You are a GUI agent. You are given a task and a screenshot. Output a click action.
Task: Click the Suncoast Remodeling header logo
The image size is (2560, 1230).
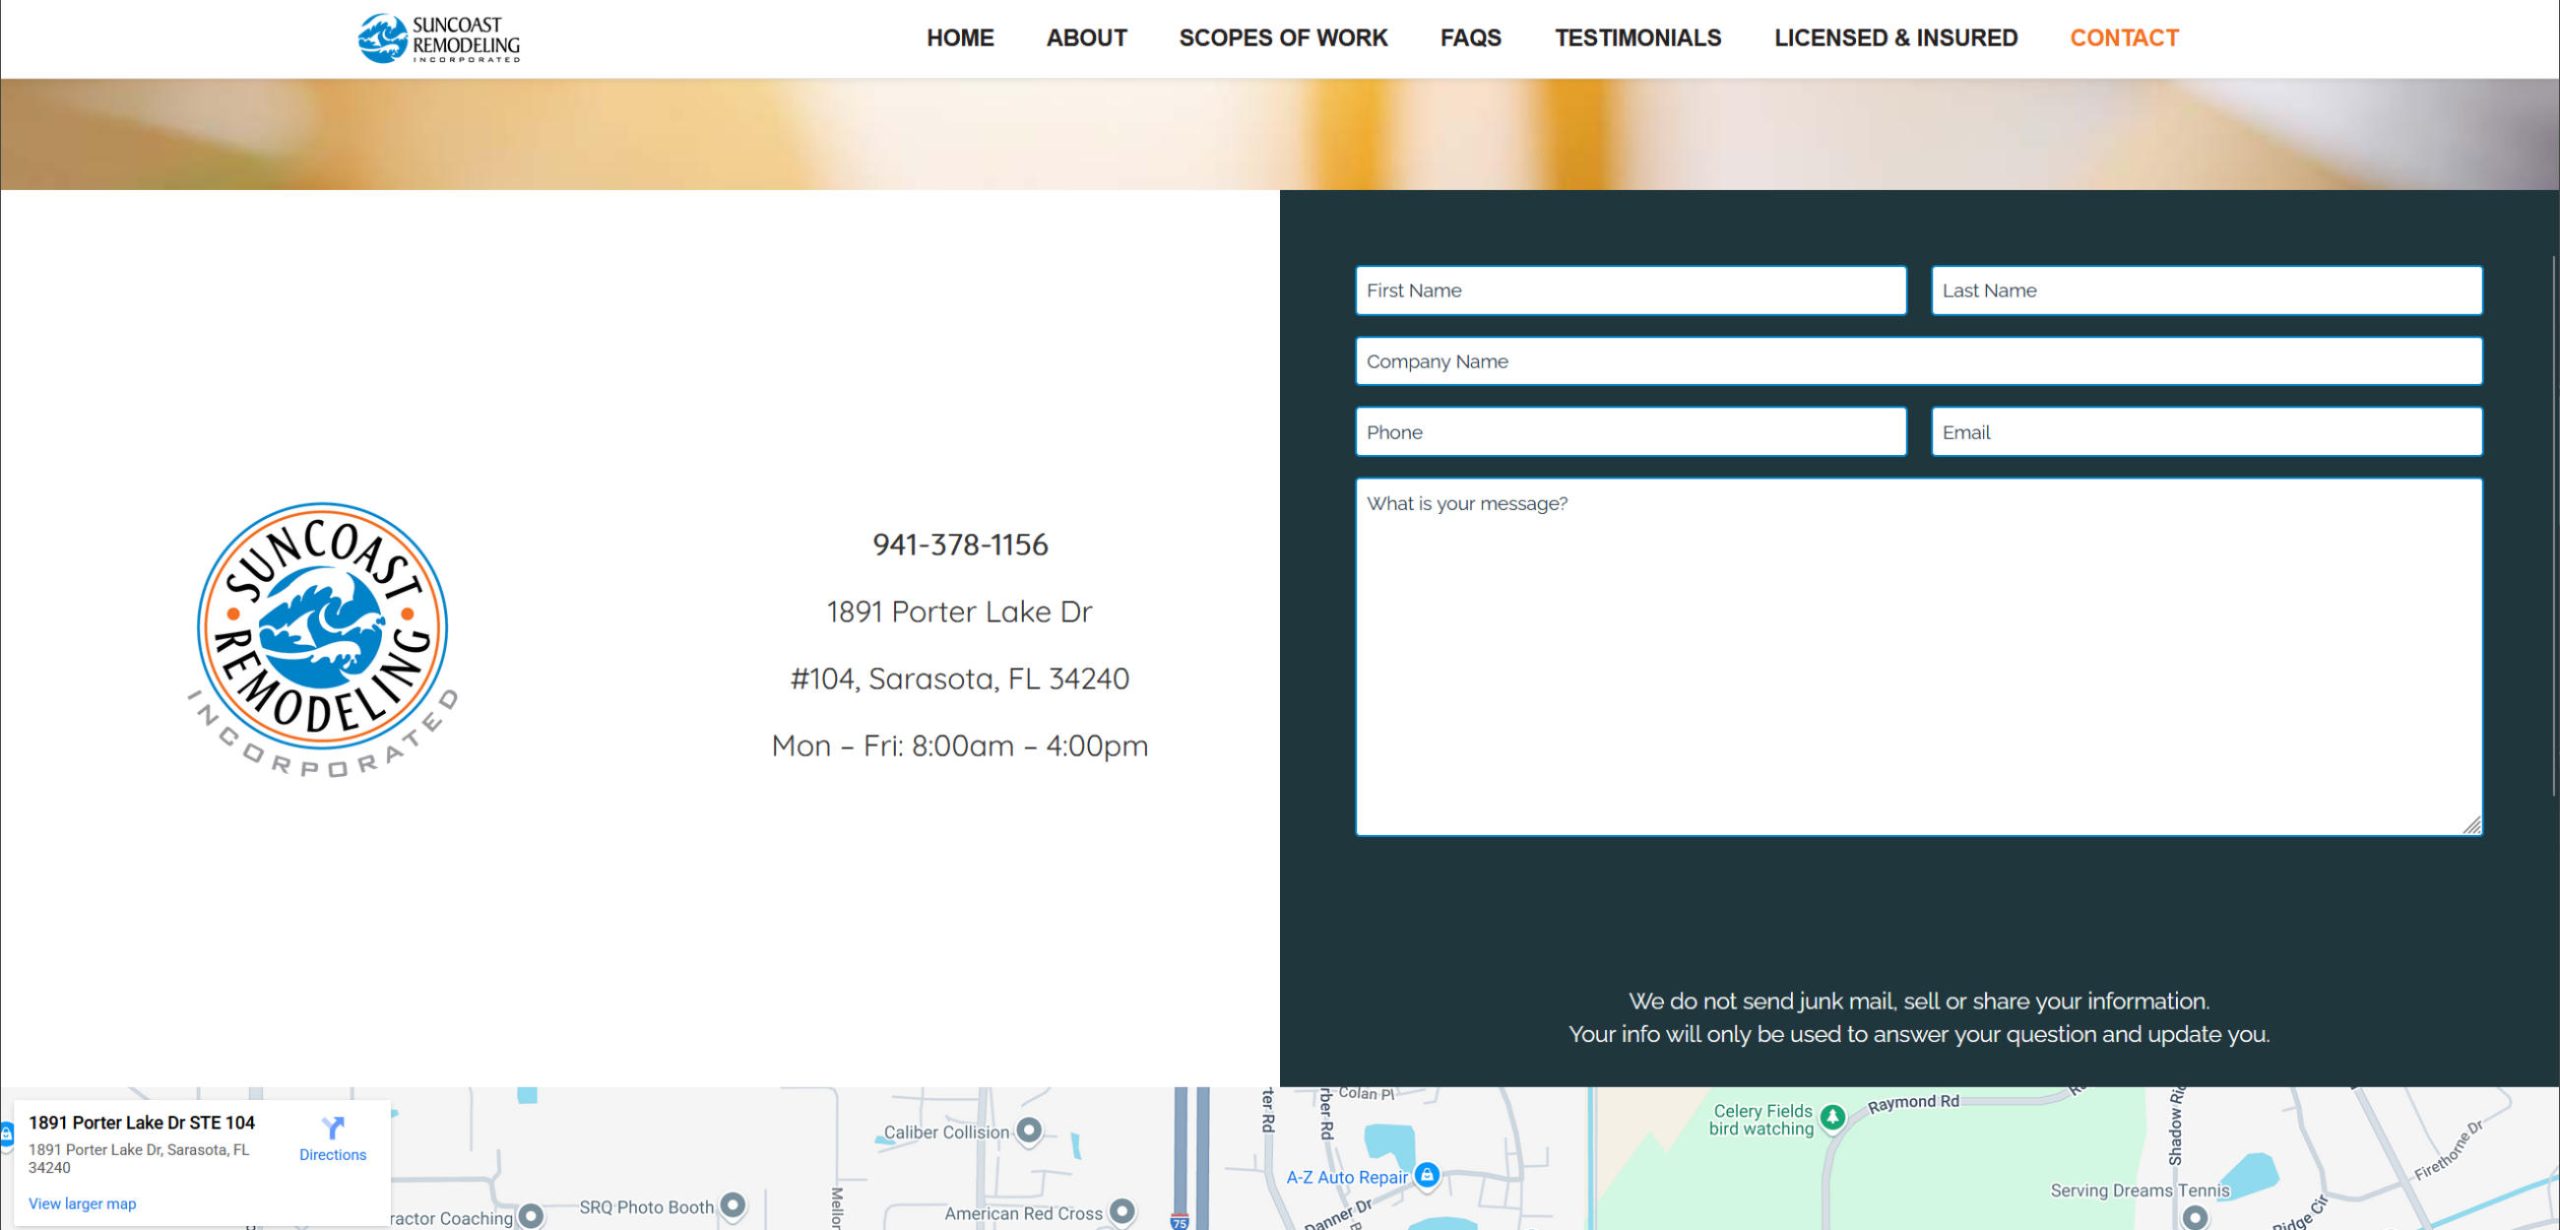(x=439, y=39)
